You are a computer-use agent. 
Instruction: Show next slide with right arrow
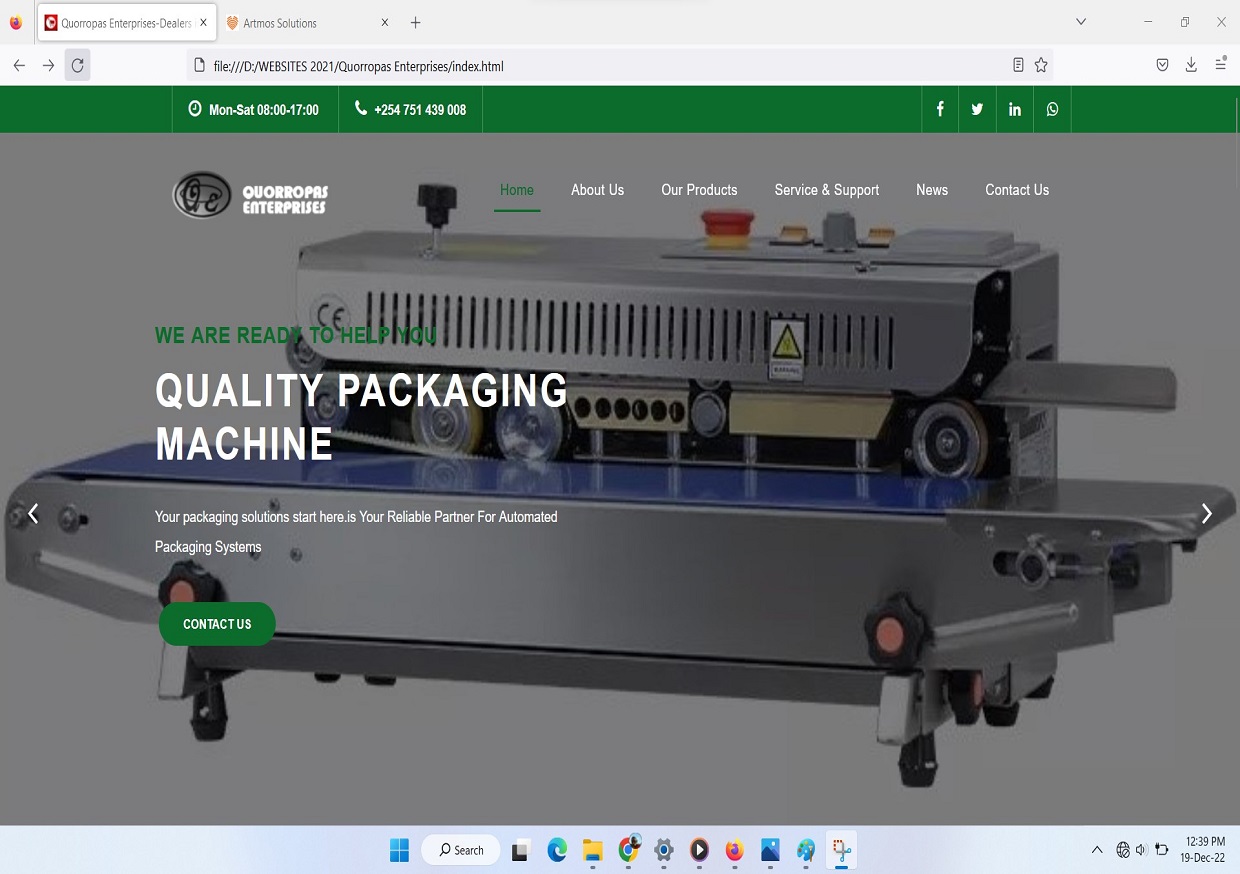coord(1206,513)
